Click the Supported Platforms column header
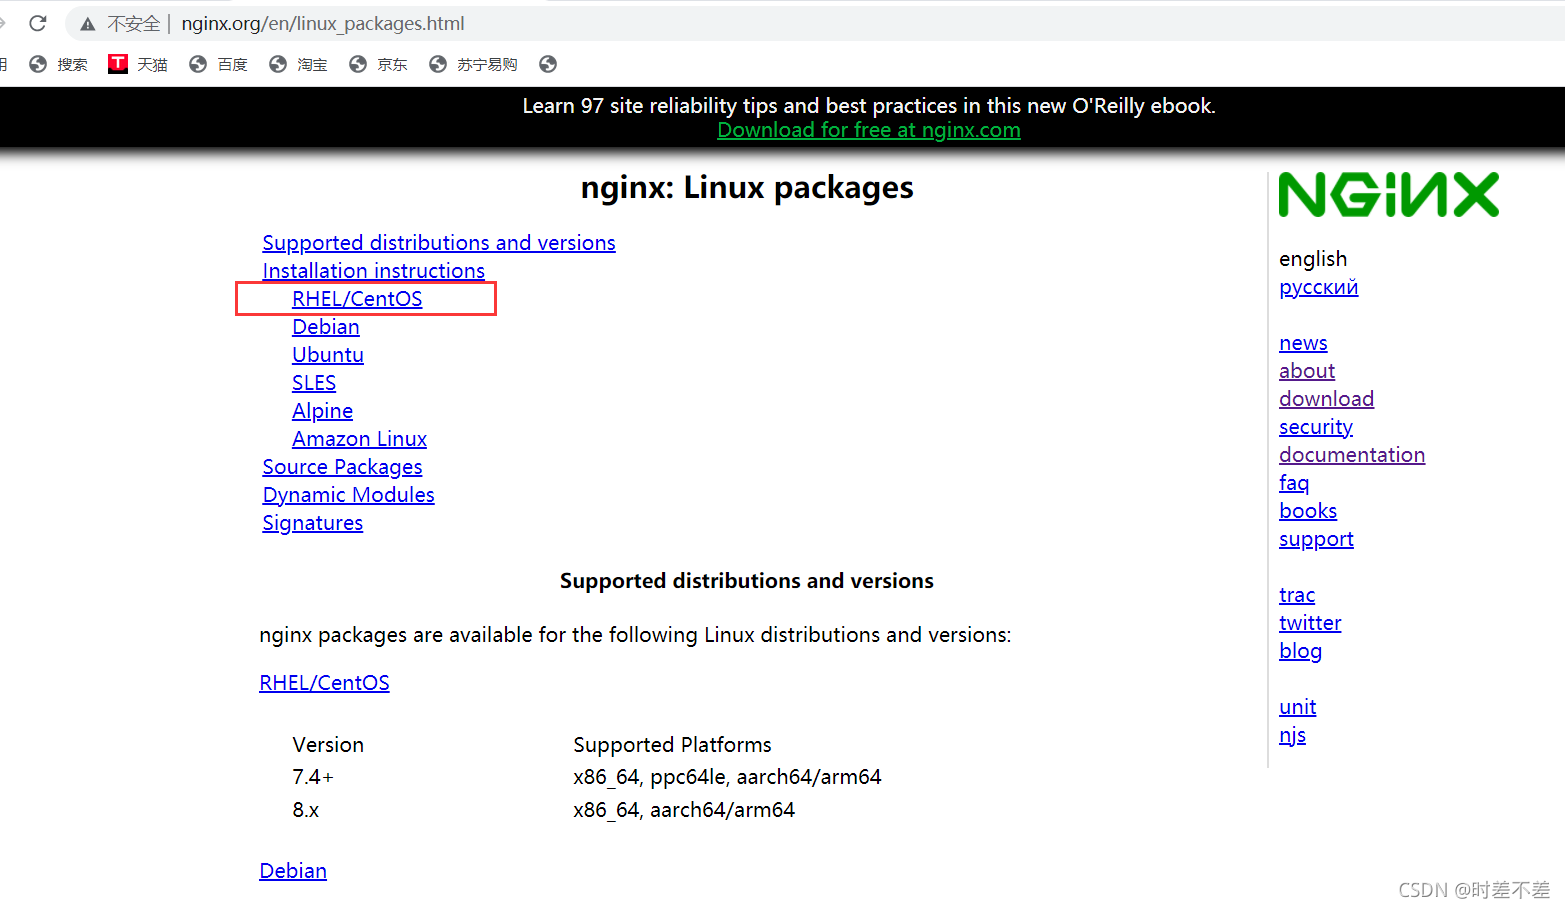The height and width of the screenshot is (908, 1565). 672,745
